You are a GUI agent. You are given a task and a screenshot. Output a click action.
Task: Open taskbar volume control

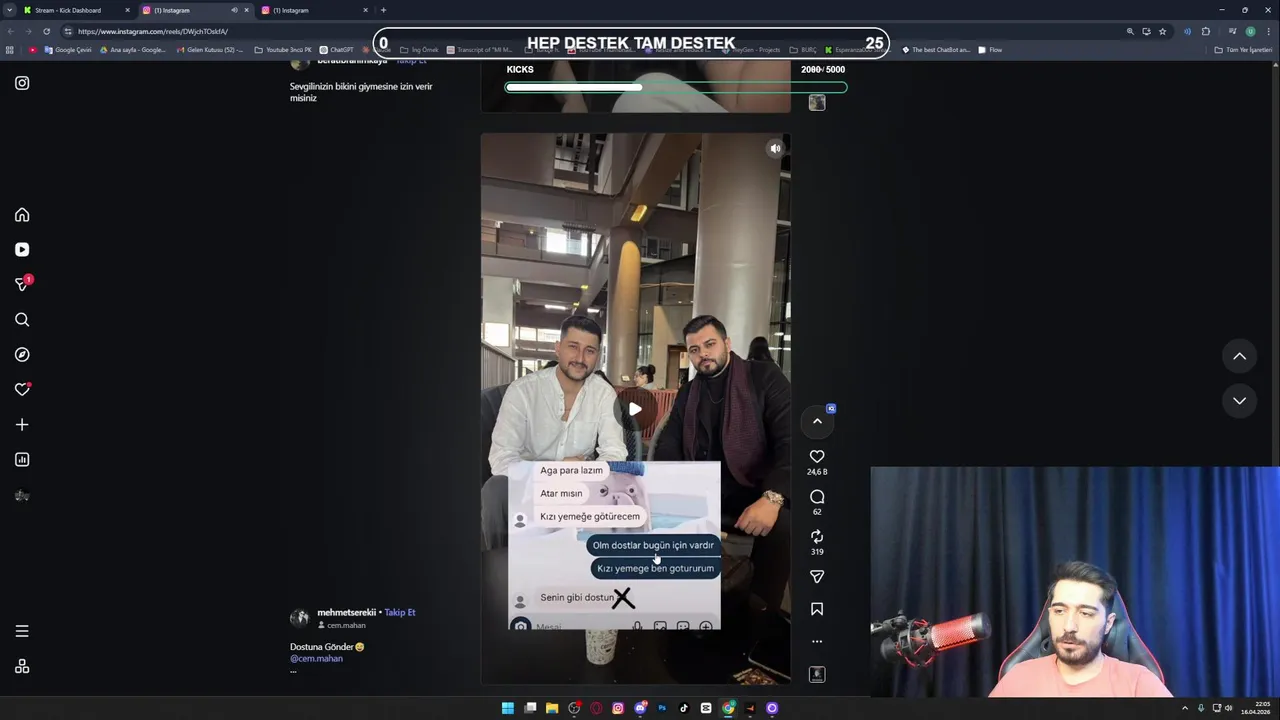point(1228,708)
